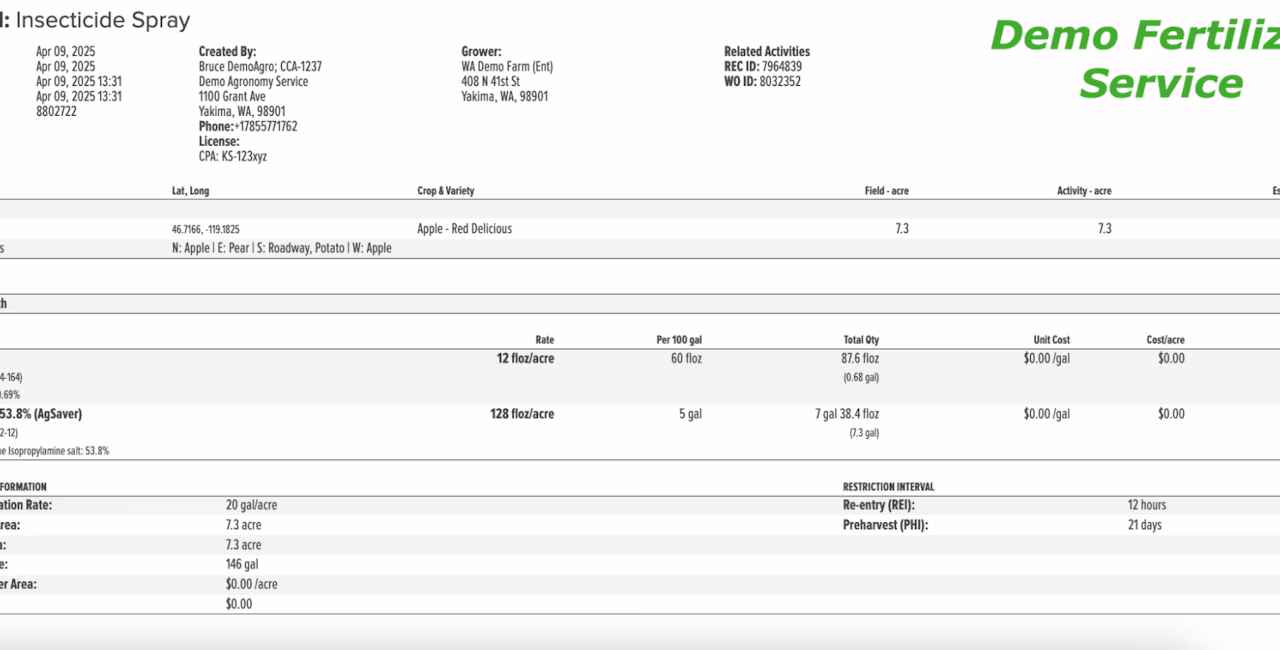Viewport: 1280px width, 650px height.
Task: Click the Total Qty column header
Action: coord(861,340)
